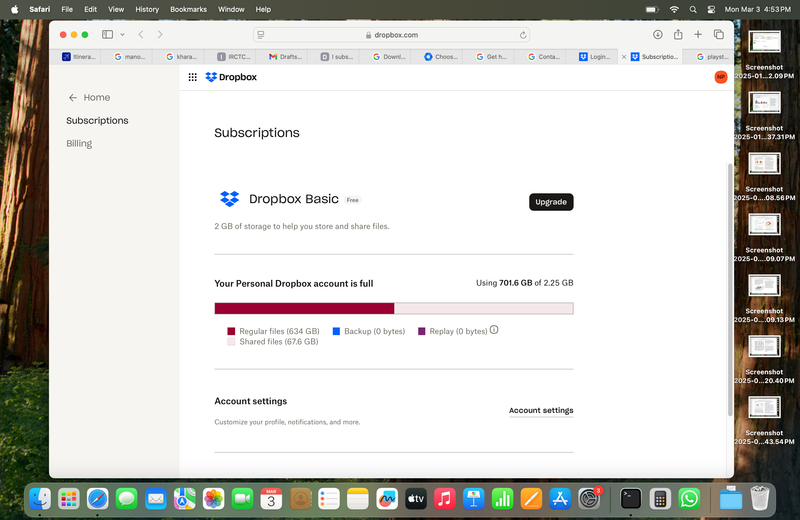Open the Window menu
This screenshot has width=800, height=520.
(231, 9)
